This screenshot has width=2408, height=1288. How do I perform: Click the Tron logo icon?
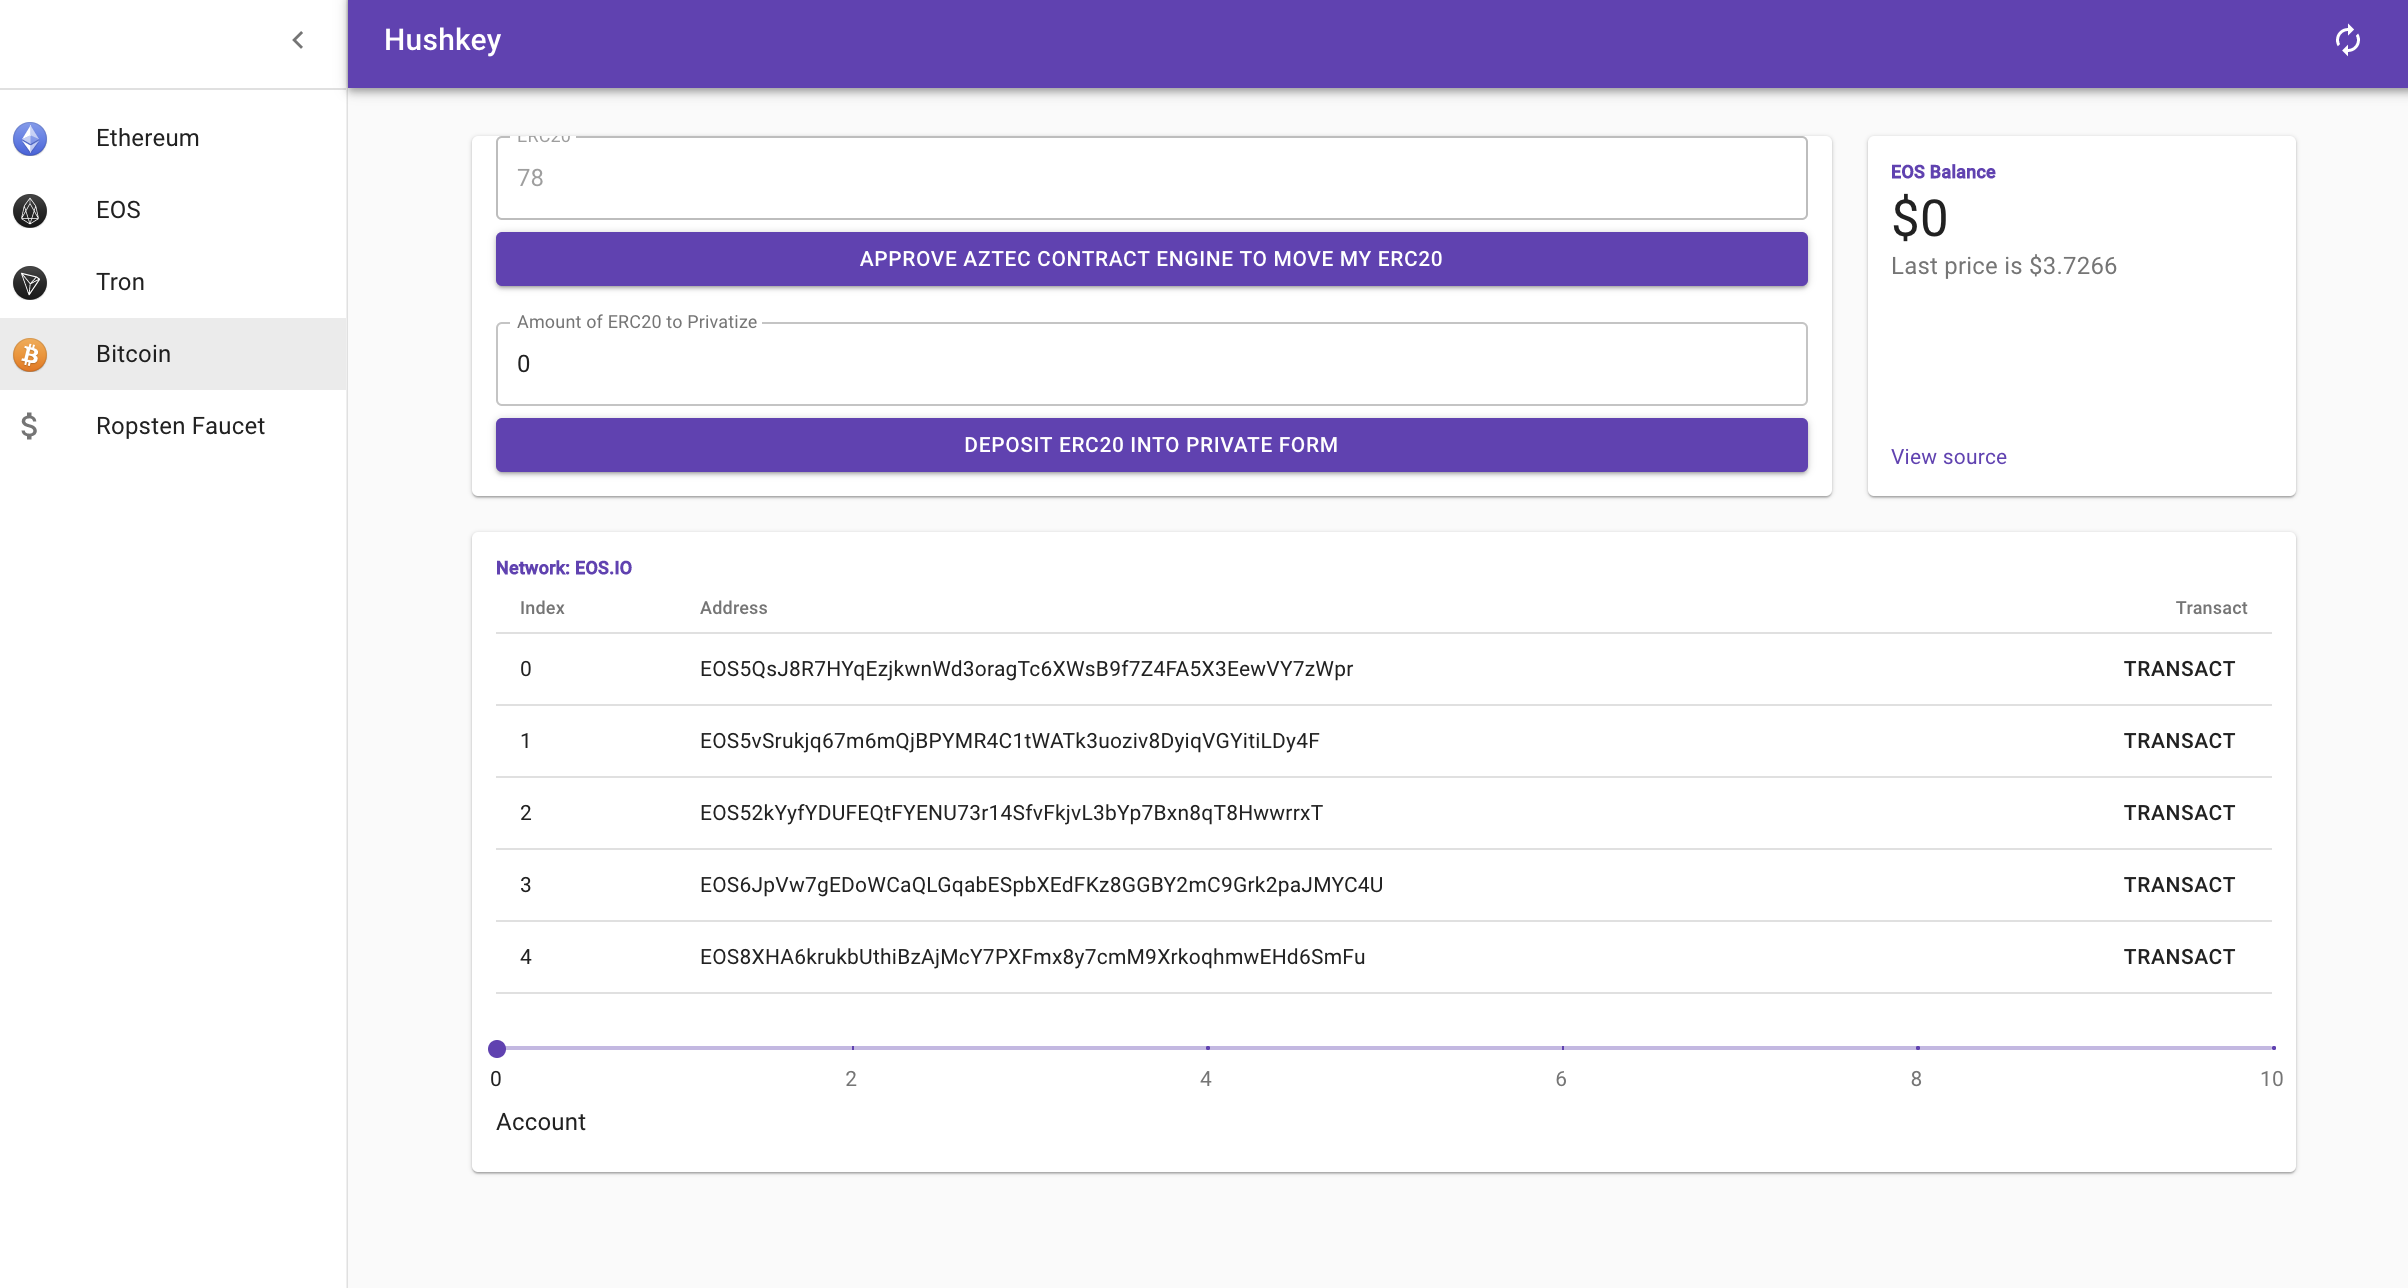click(30, 282)
